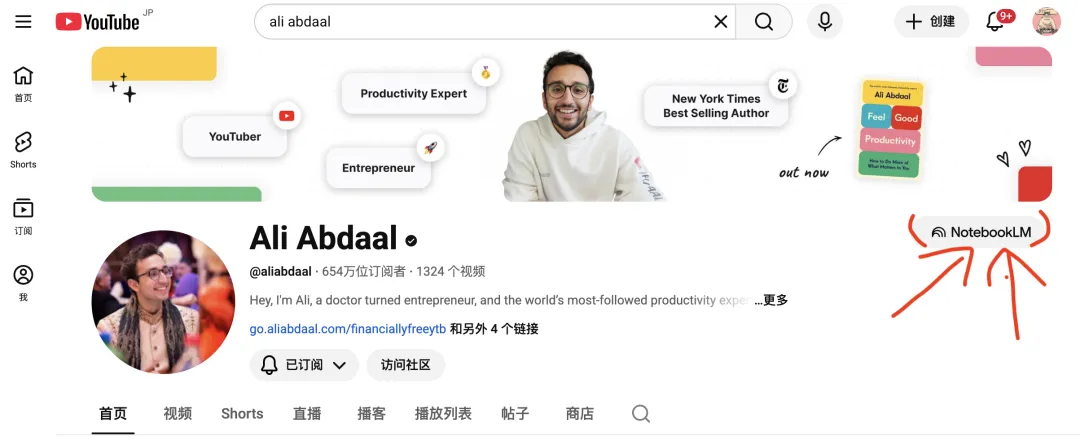Viewport: 1080px width, 441px height.
Task: Switch to the 播放列表 tab
Action: (x=443, y=413)
